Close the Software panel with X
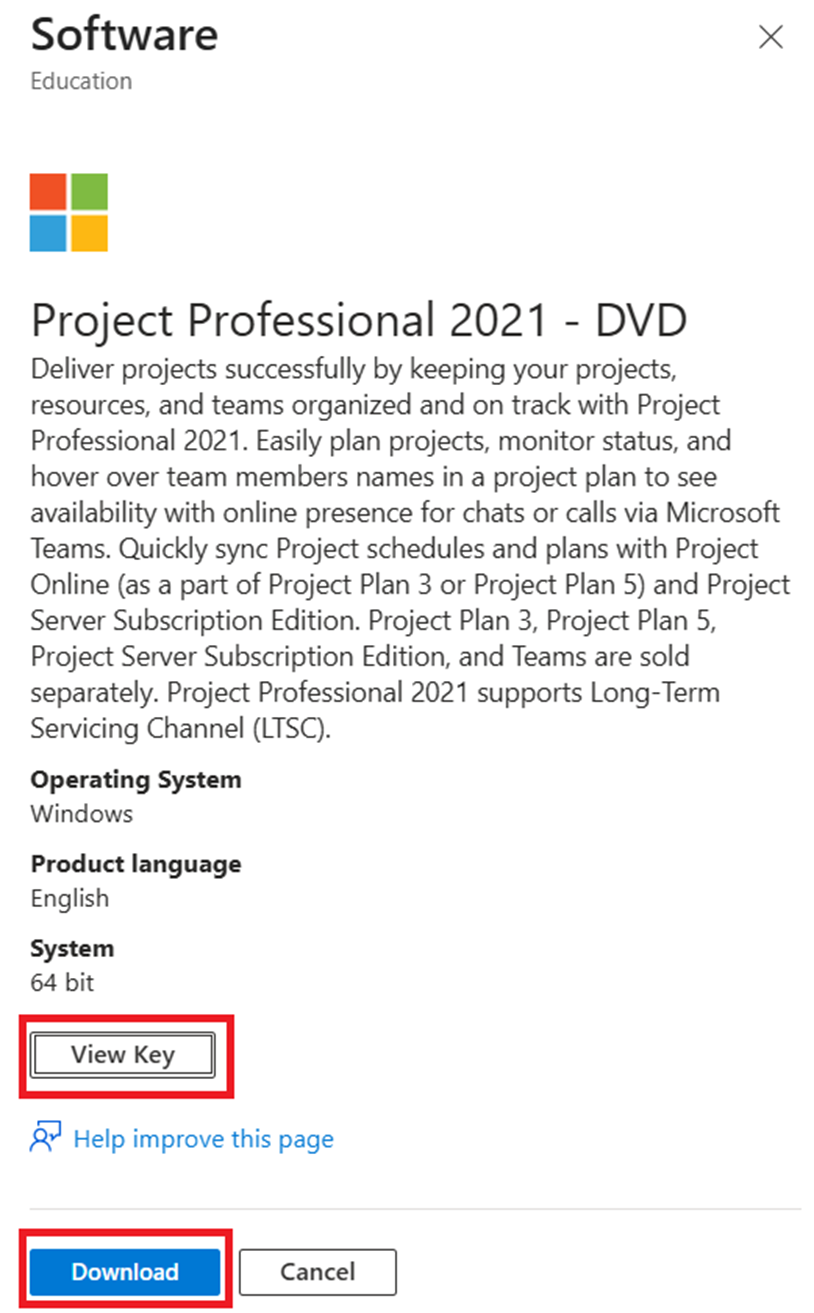Image resolution: width=814 pixels, height=1313 pixels. click(771, 37)
